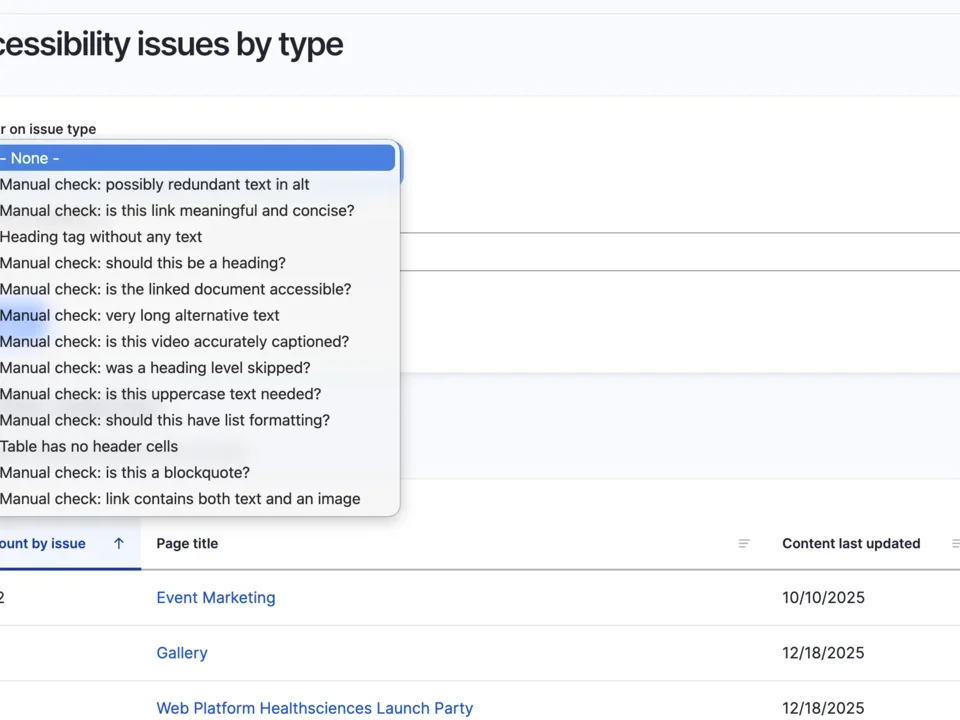Viewport: 960px width, 720px height.
Task: Open the Event Marketing page link
Action: point(216,597)
